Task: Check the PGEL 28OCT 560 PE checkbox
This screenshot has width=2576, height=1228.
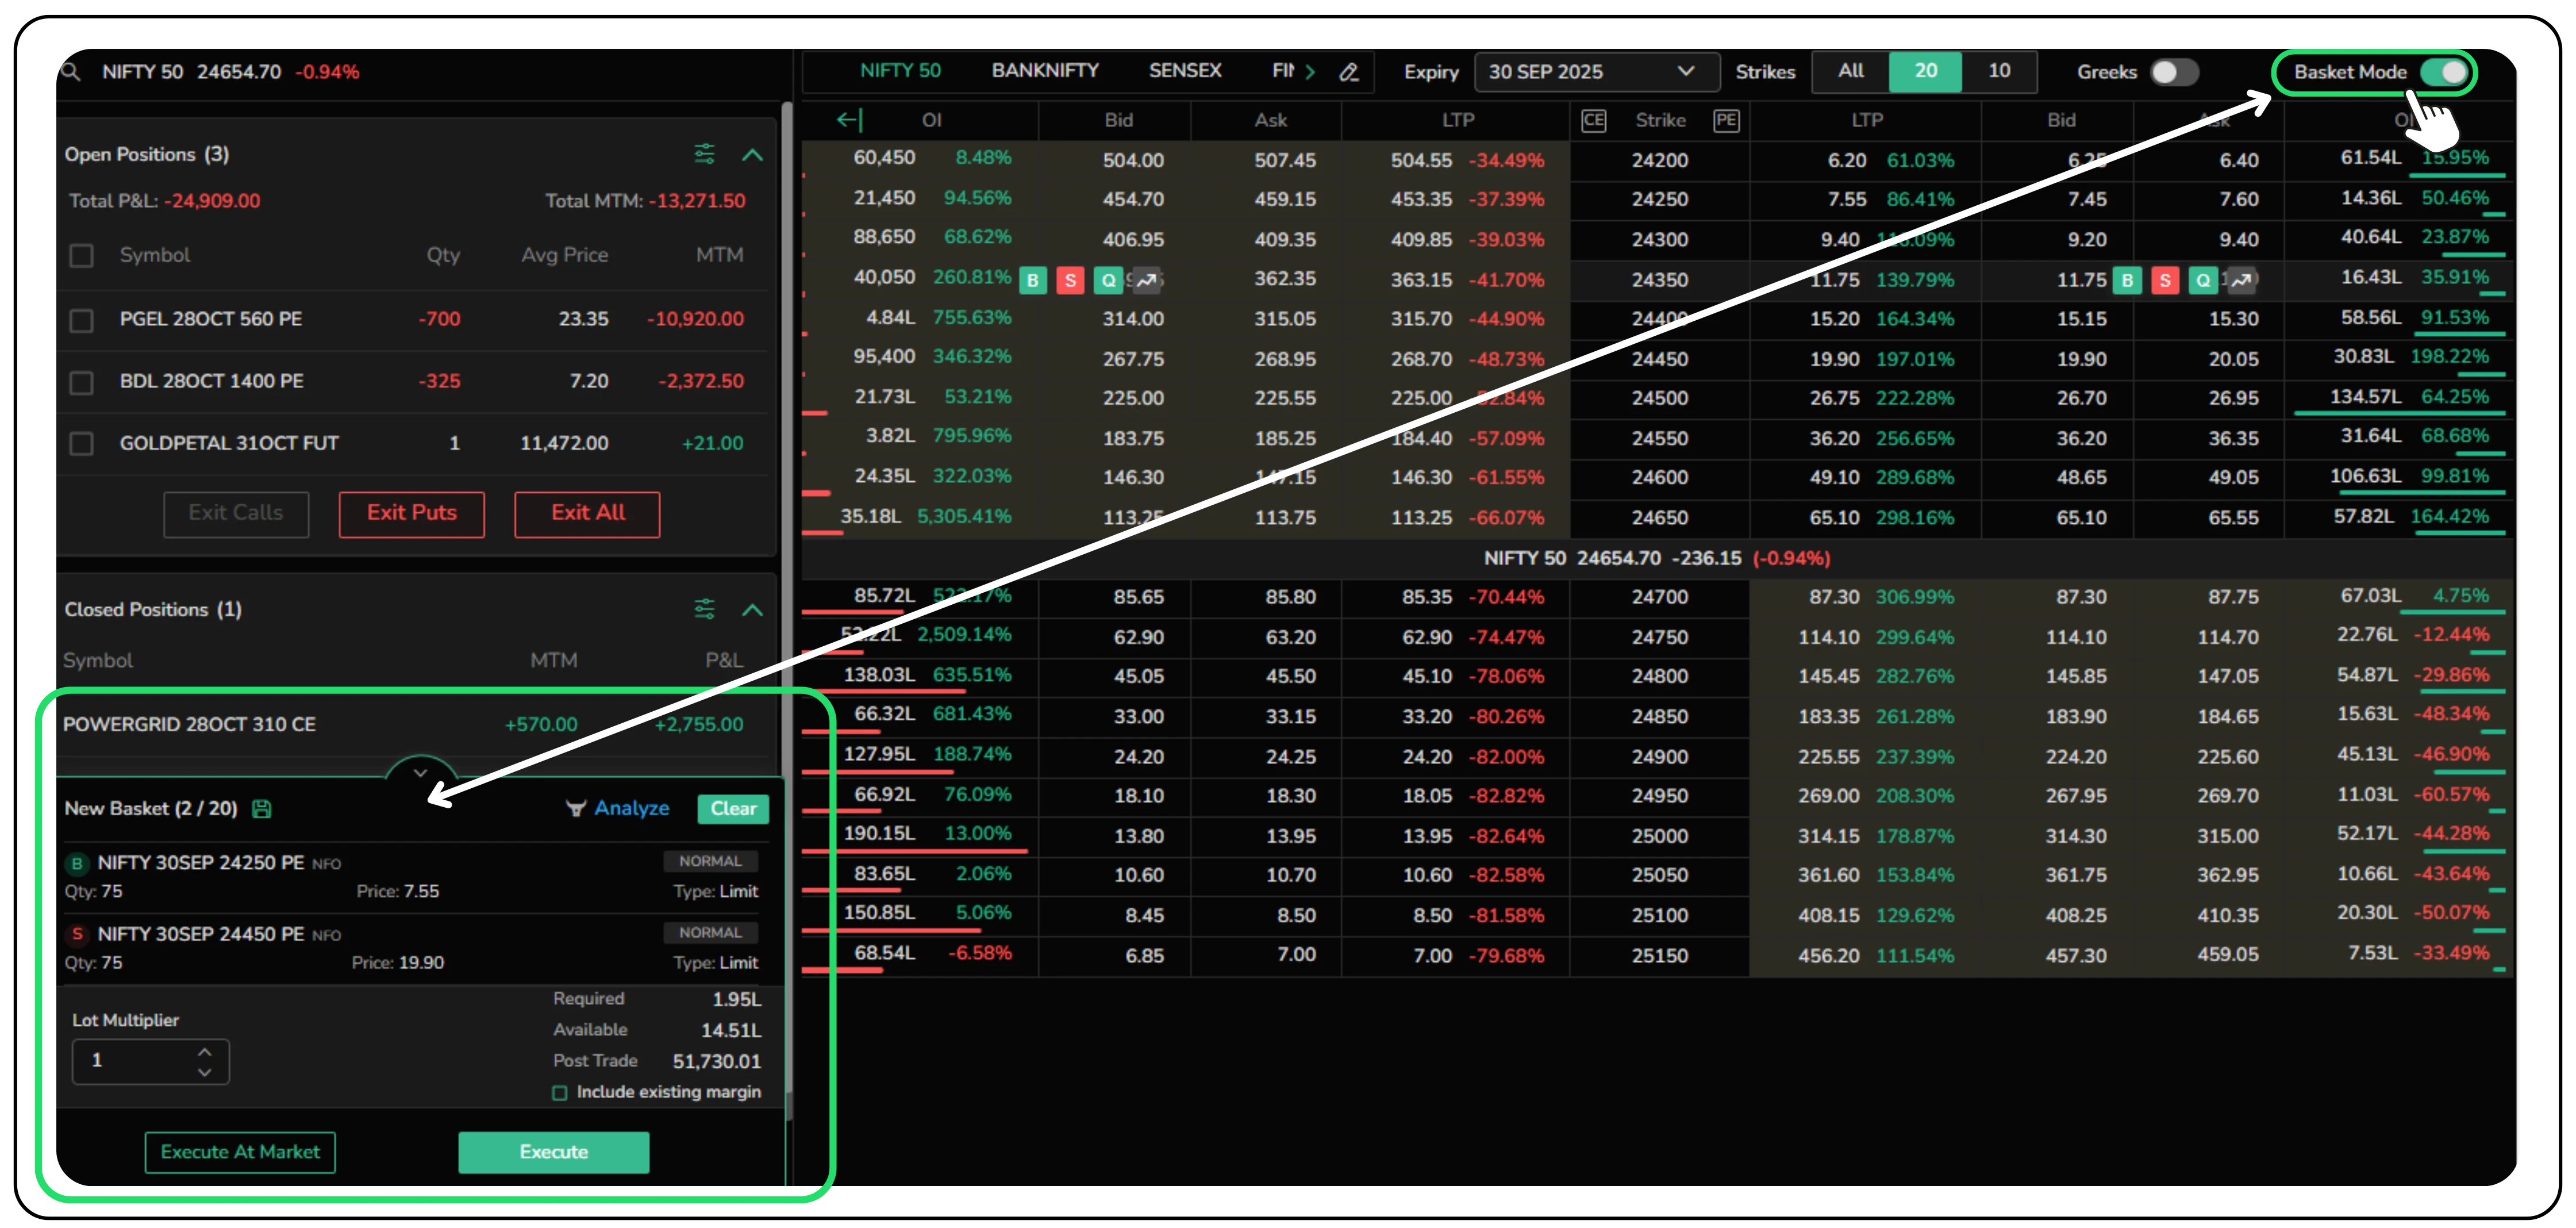Action: click(x=82, y=320)
